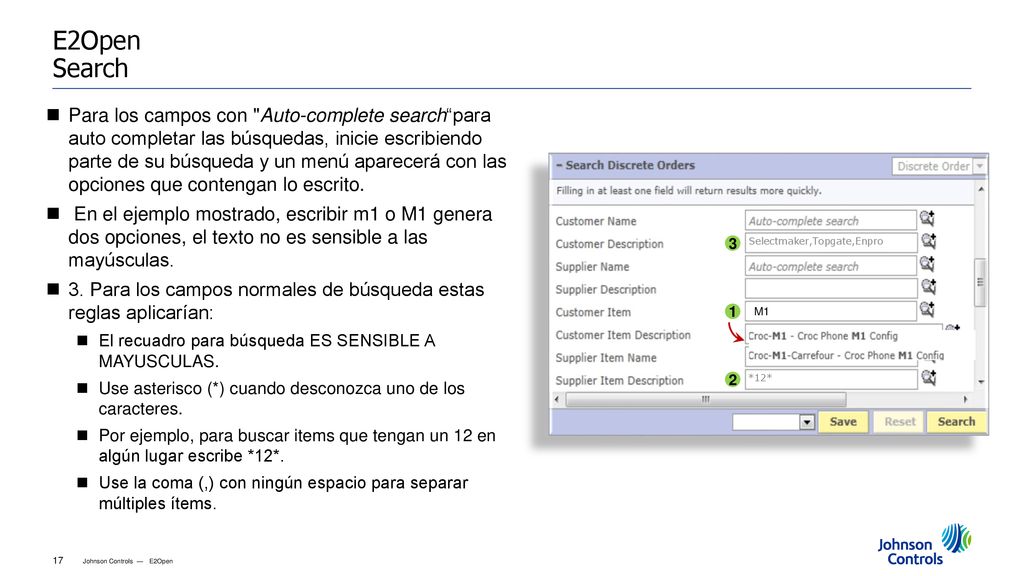Focus the Customer Name auto-complete field

coord(831,221)
